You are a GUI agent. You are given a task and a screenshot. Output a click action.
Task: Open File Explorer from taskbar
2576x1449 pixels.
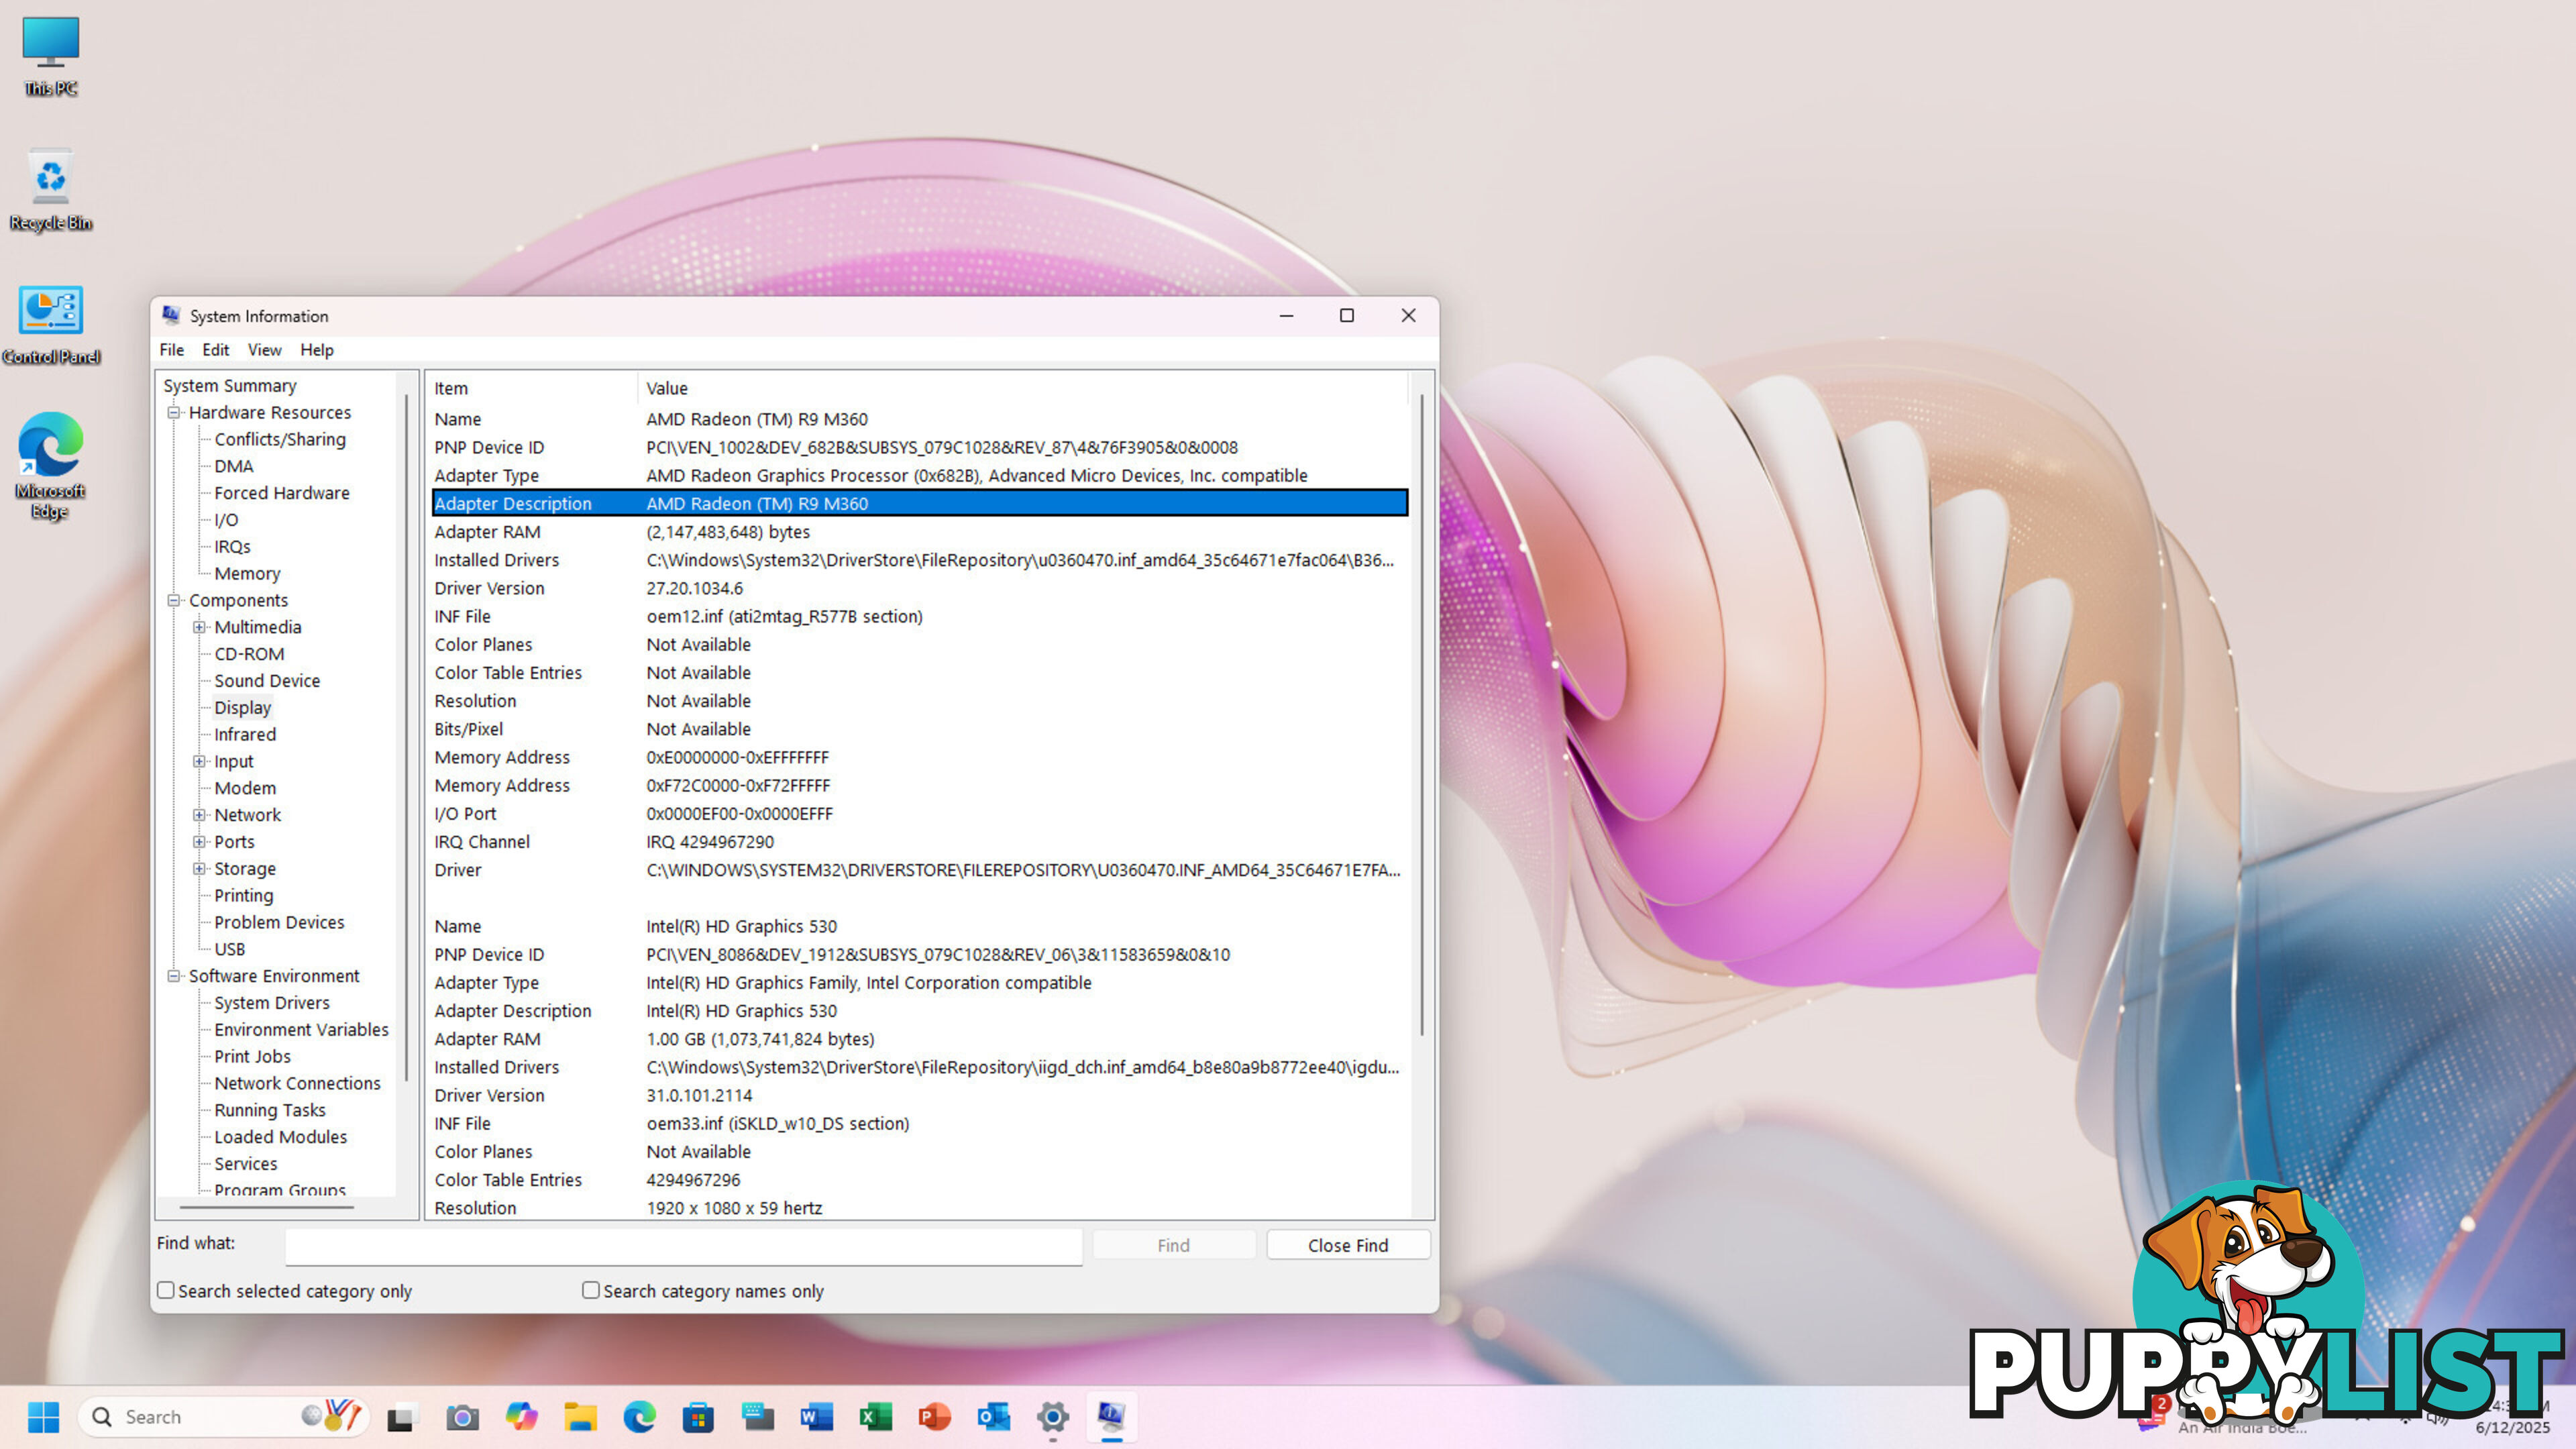pos(580,1417)
